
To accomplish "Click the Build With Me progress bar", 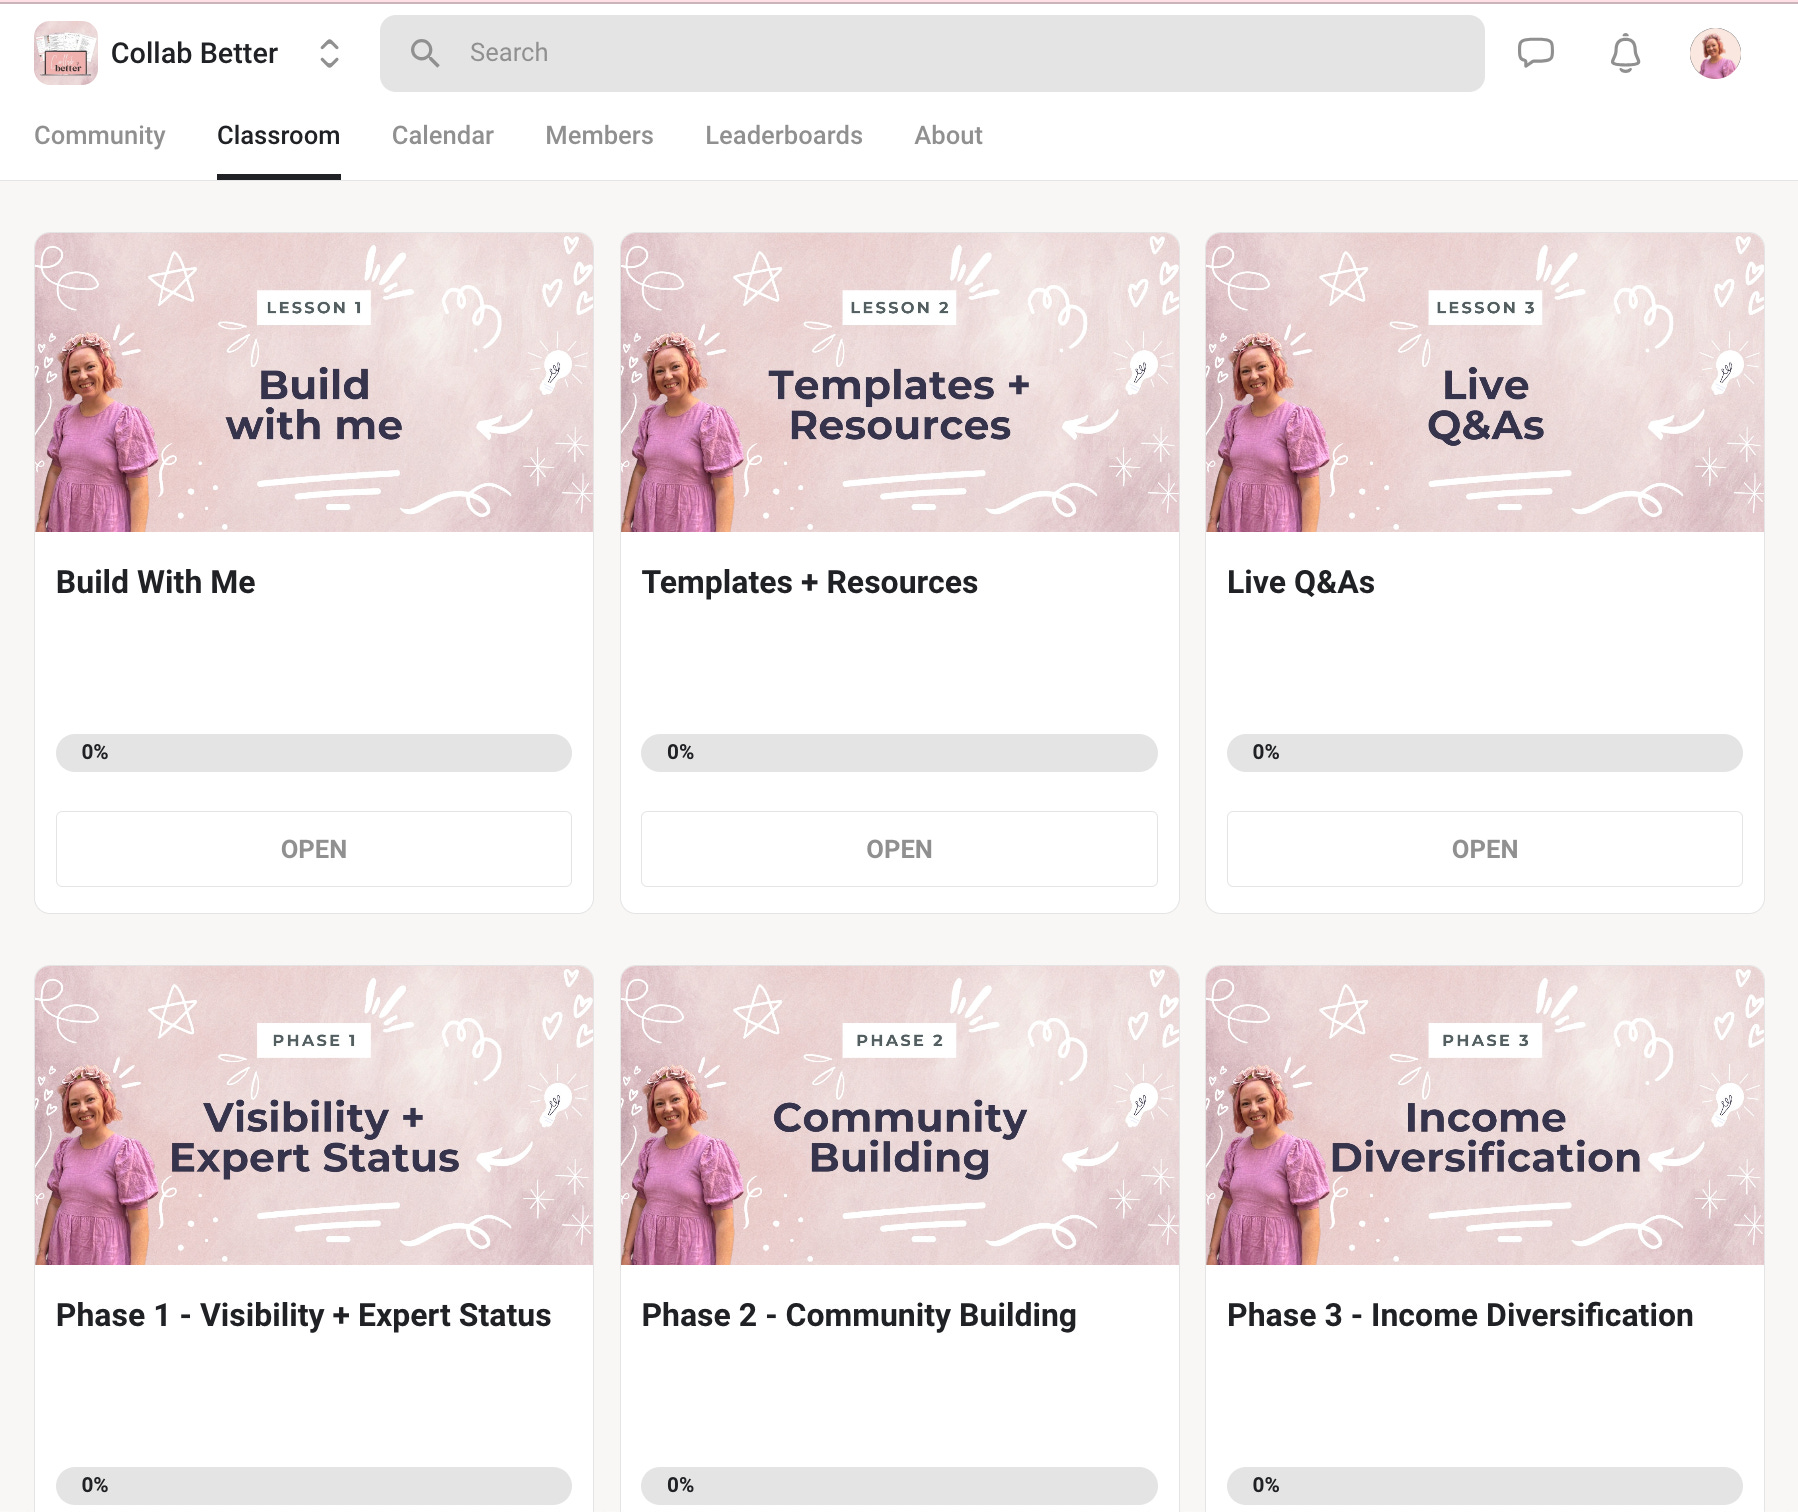I will pyautogui.click(x=314, y=753).
